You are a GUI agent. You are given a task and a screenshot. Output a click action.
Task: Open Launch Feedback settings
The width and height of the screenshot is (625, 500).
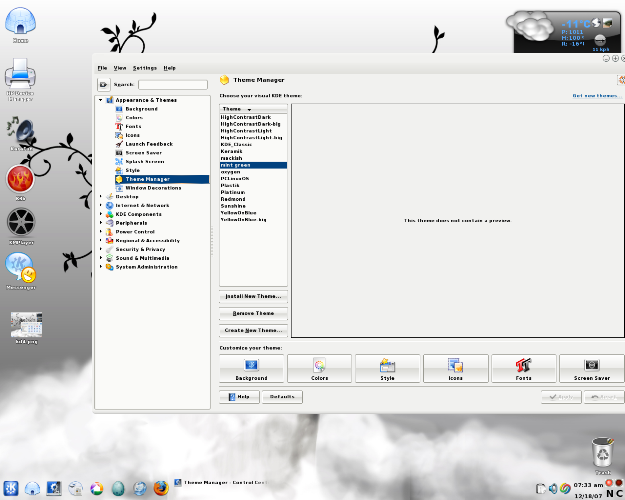(x=149, y=144)
